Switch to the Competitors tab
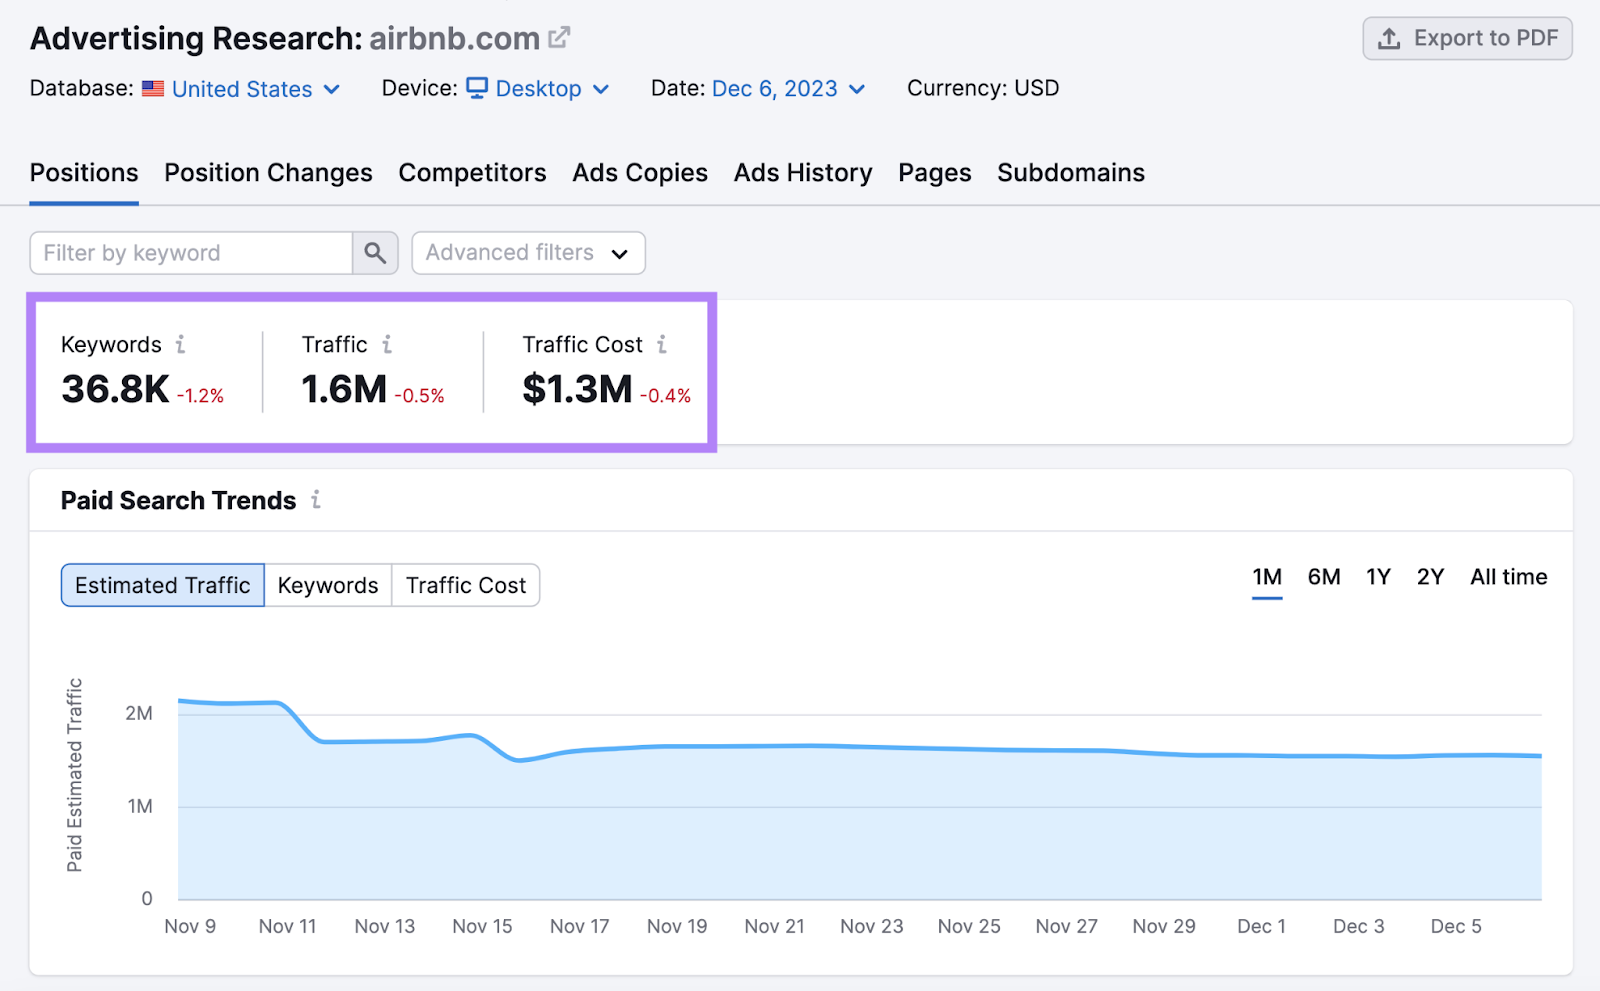The height and width of the screenshot is (991, 1600). [x=472, y=173]
